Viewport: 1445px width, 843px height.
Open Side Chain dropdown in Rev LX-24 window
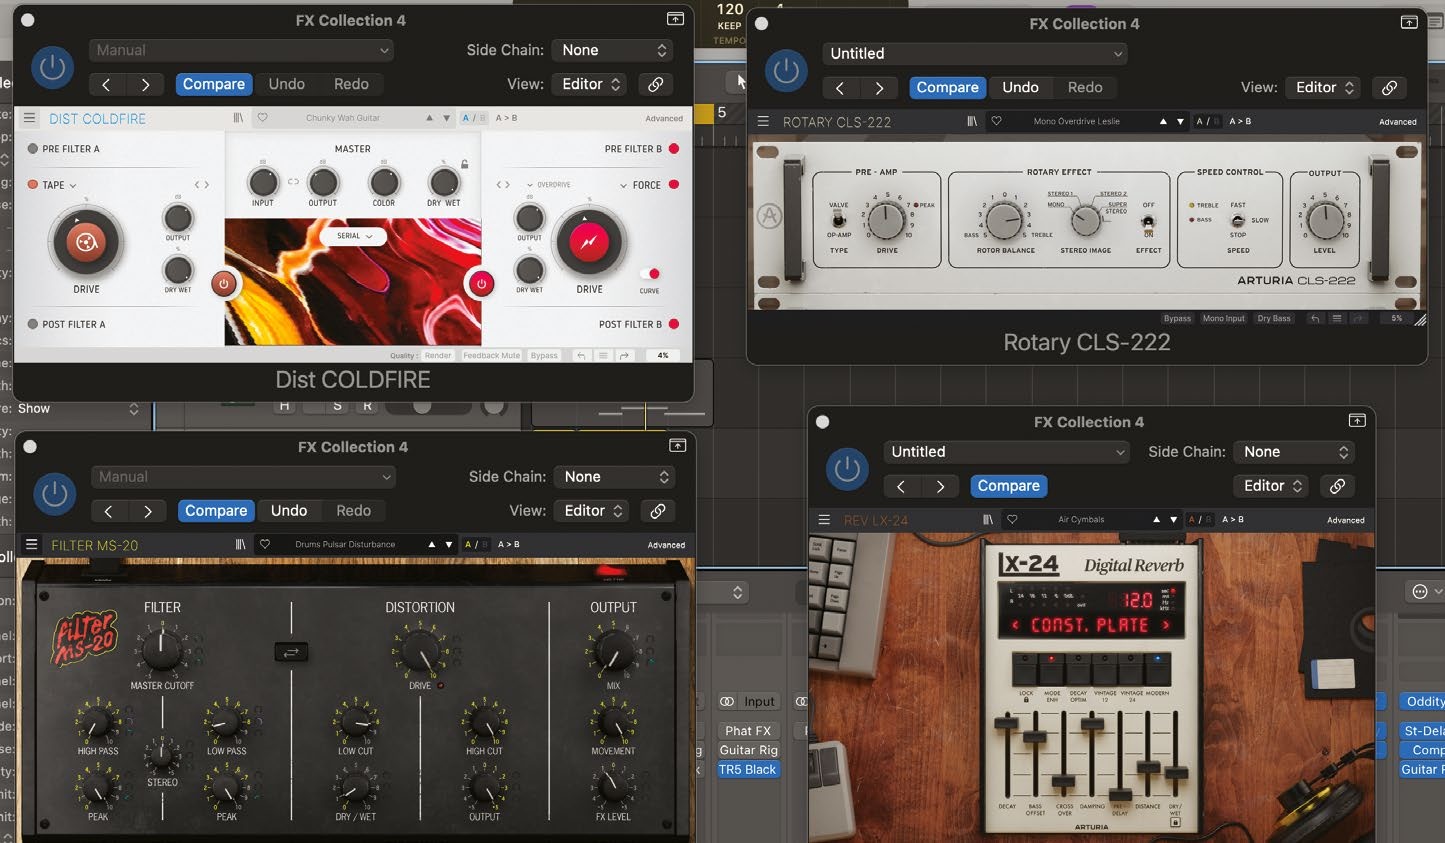tap(1294, 452)
